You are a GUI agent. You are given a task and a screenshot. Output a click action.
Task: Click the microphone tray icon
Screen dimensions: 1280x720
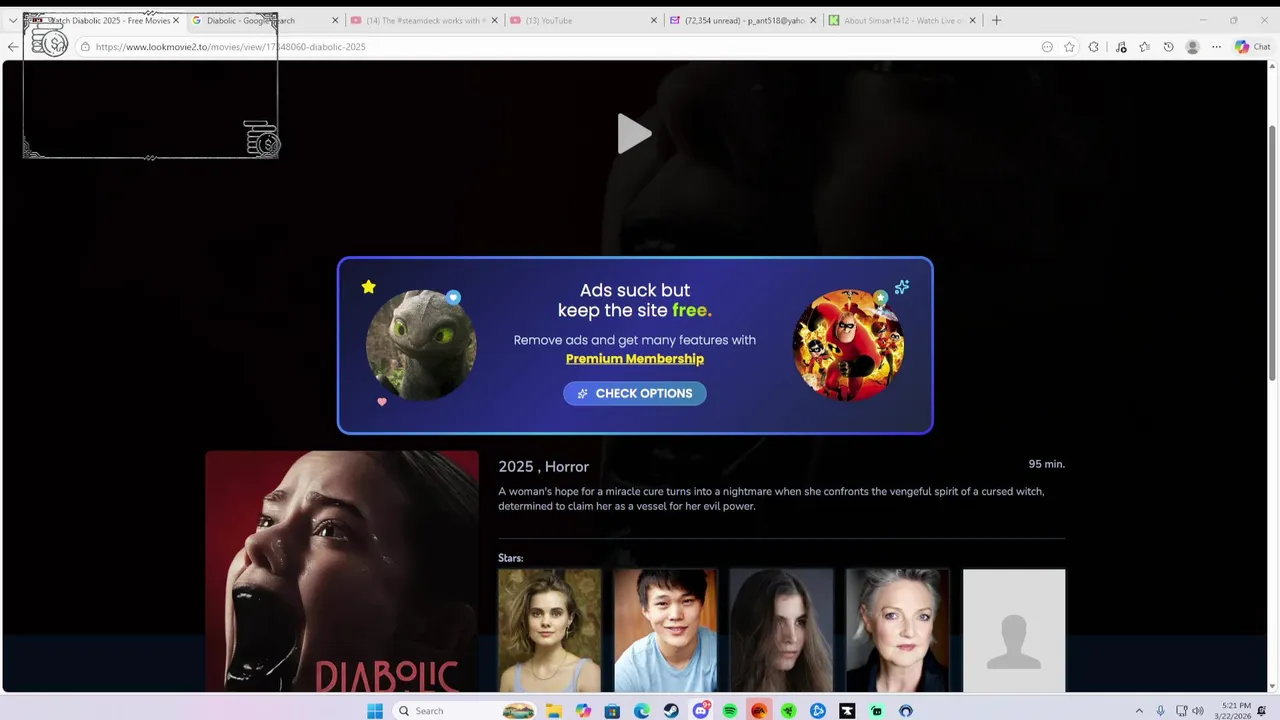tap(1160, 711)
